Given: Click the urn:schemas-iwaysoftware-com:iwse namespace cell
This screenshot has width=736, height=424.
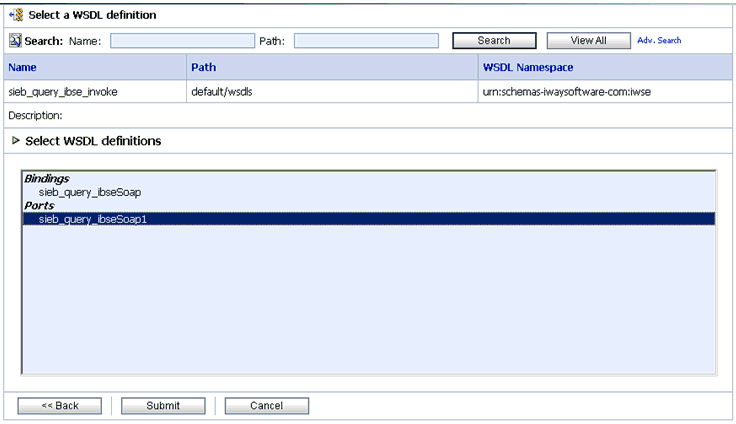Looking at the screenshot, I should pos(605,92).
